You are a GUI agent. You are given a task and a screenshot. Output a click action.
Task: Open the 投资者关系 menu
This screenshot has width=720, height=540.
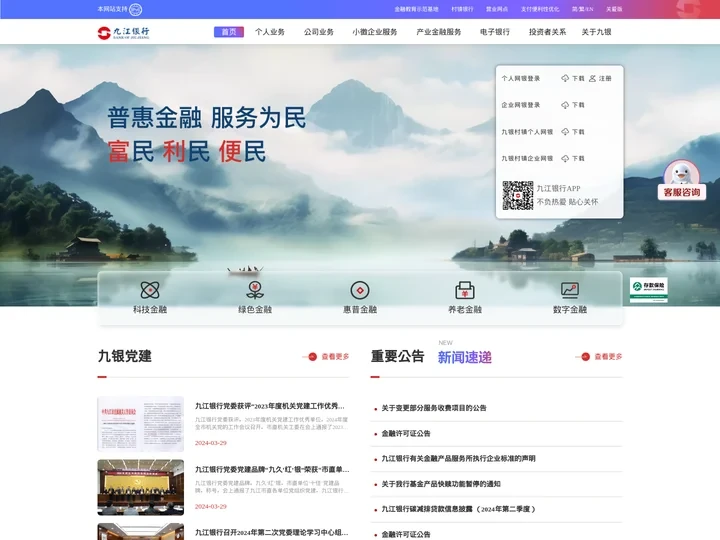[547, 32]
